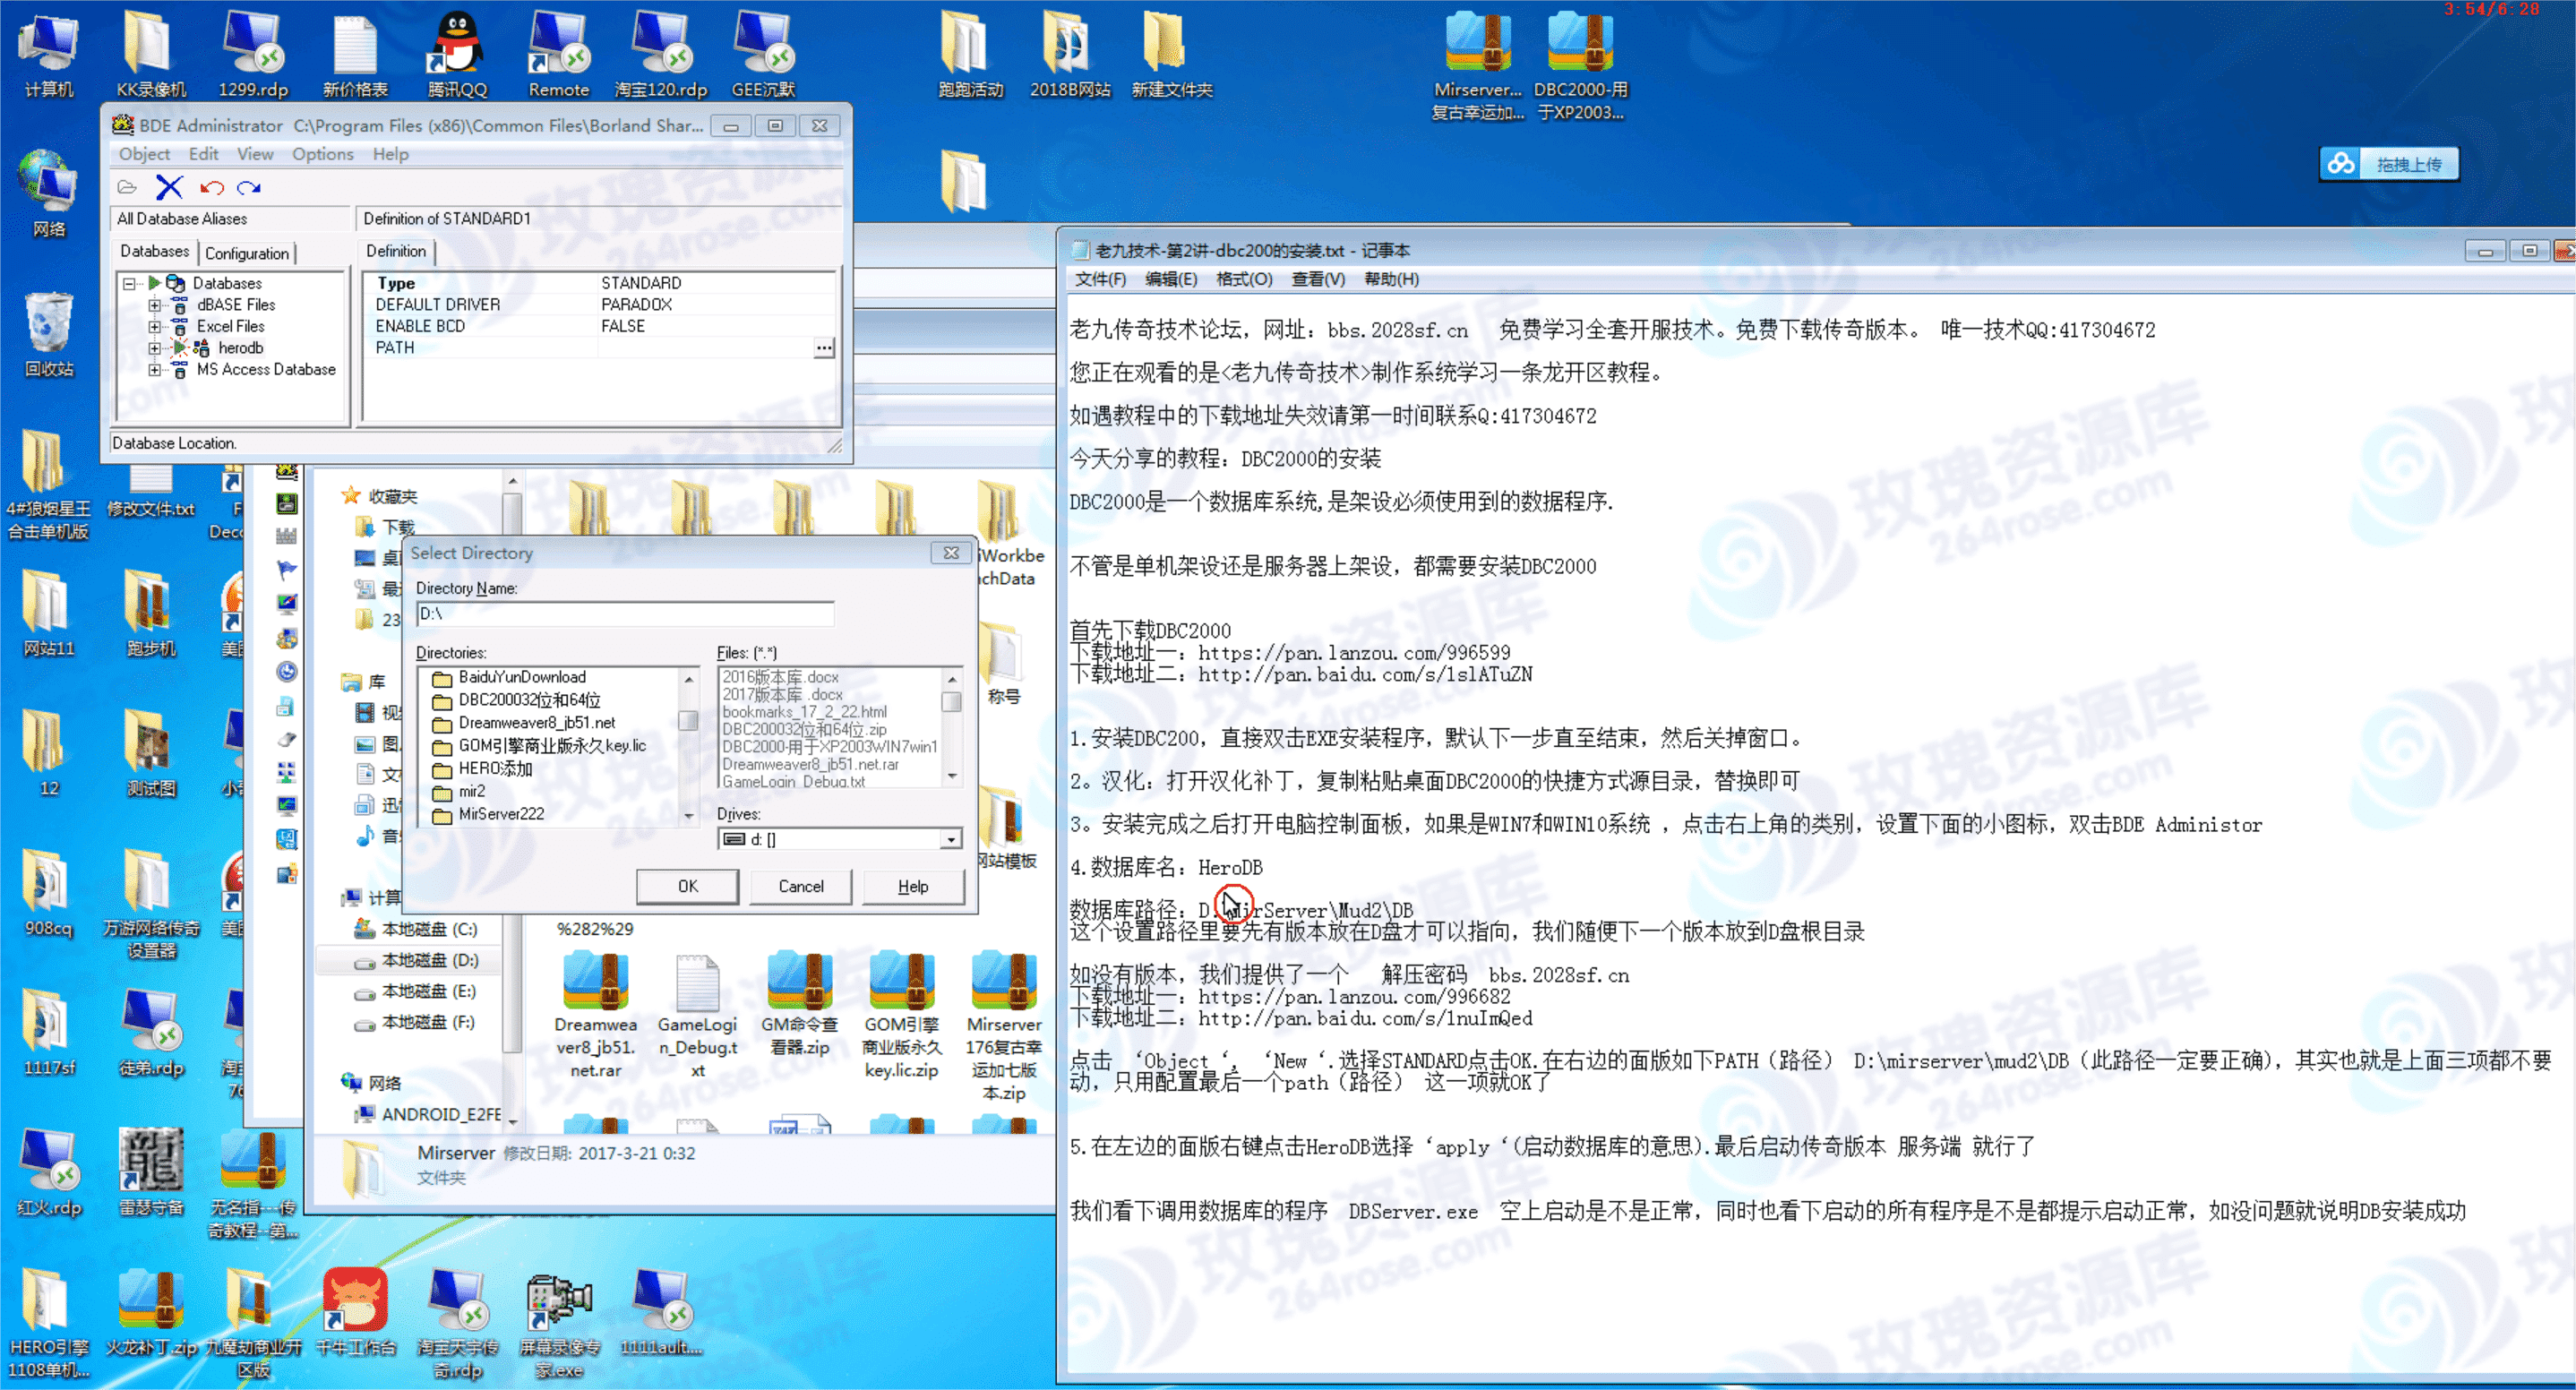
Task: Select the DBC2000 archive on the desktop
Action: click(1580, 66)
